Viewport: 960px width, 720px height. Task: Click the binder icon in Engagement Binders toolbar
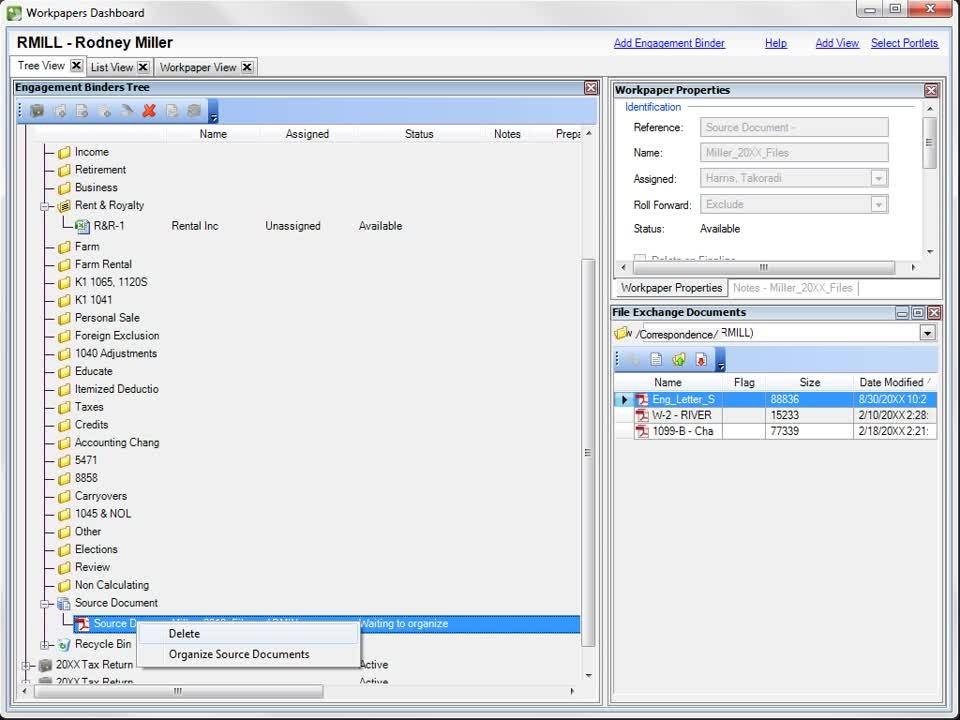coord(37,111)
